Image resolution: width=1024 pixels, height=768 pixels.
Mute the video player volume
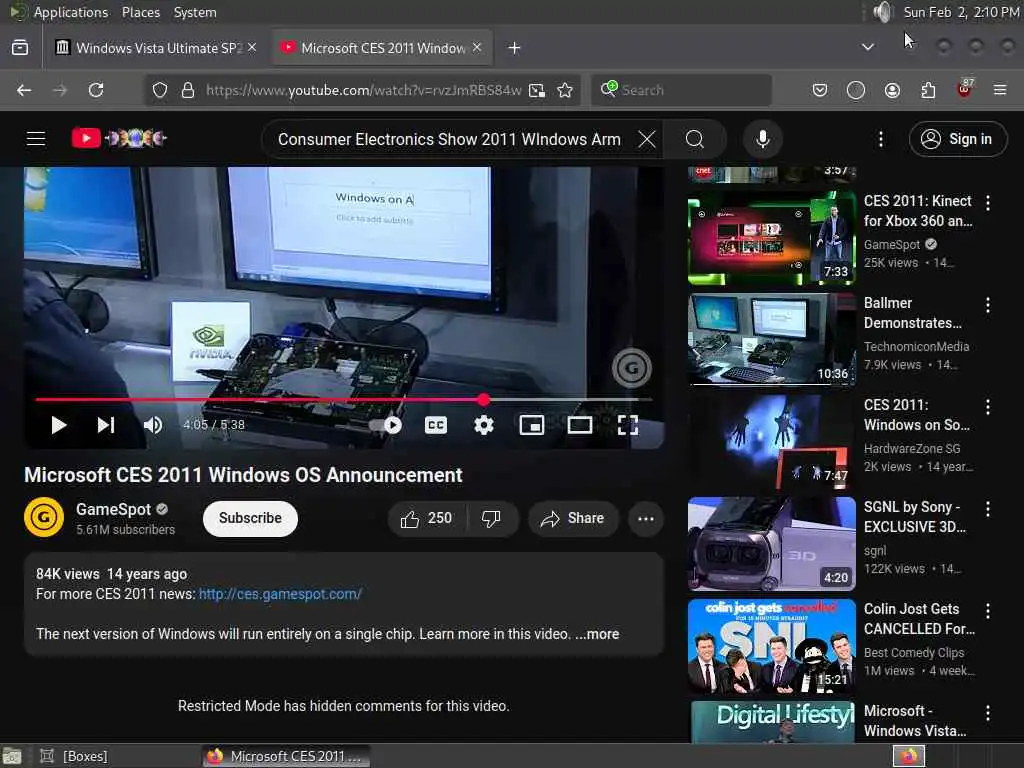click(x=153, y=425)
